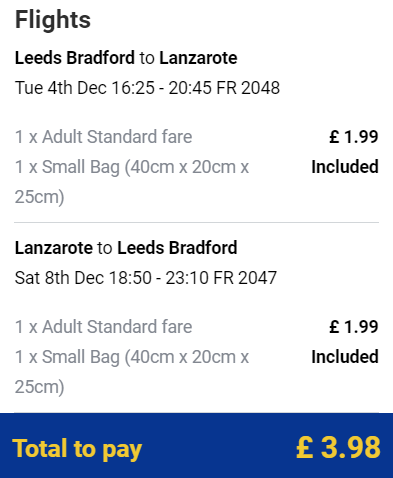Viewport: 393px width, 478px height.
Task: Select the return Small Bag item line
Action: (132, 372)
